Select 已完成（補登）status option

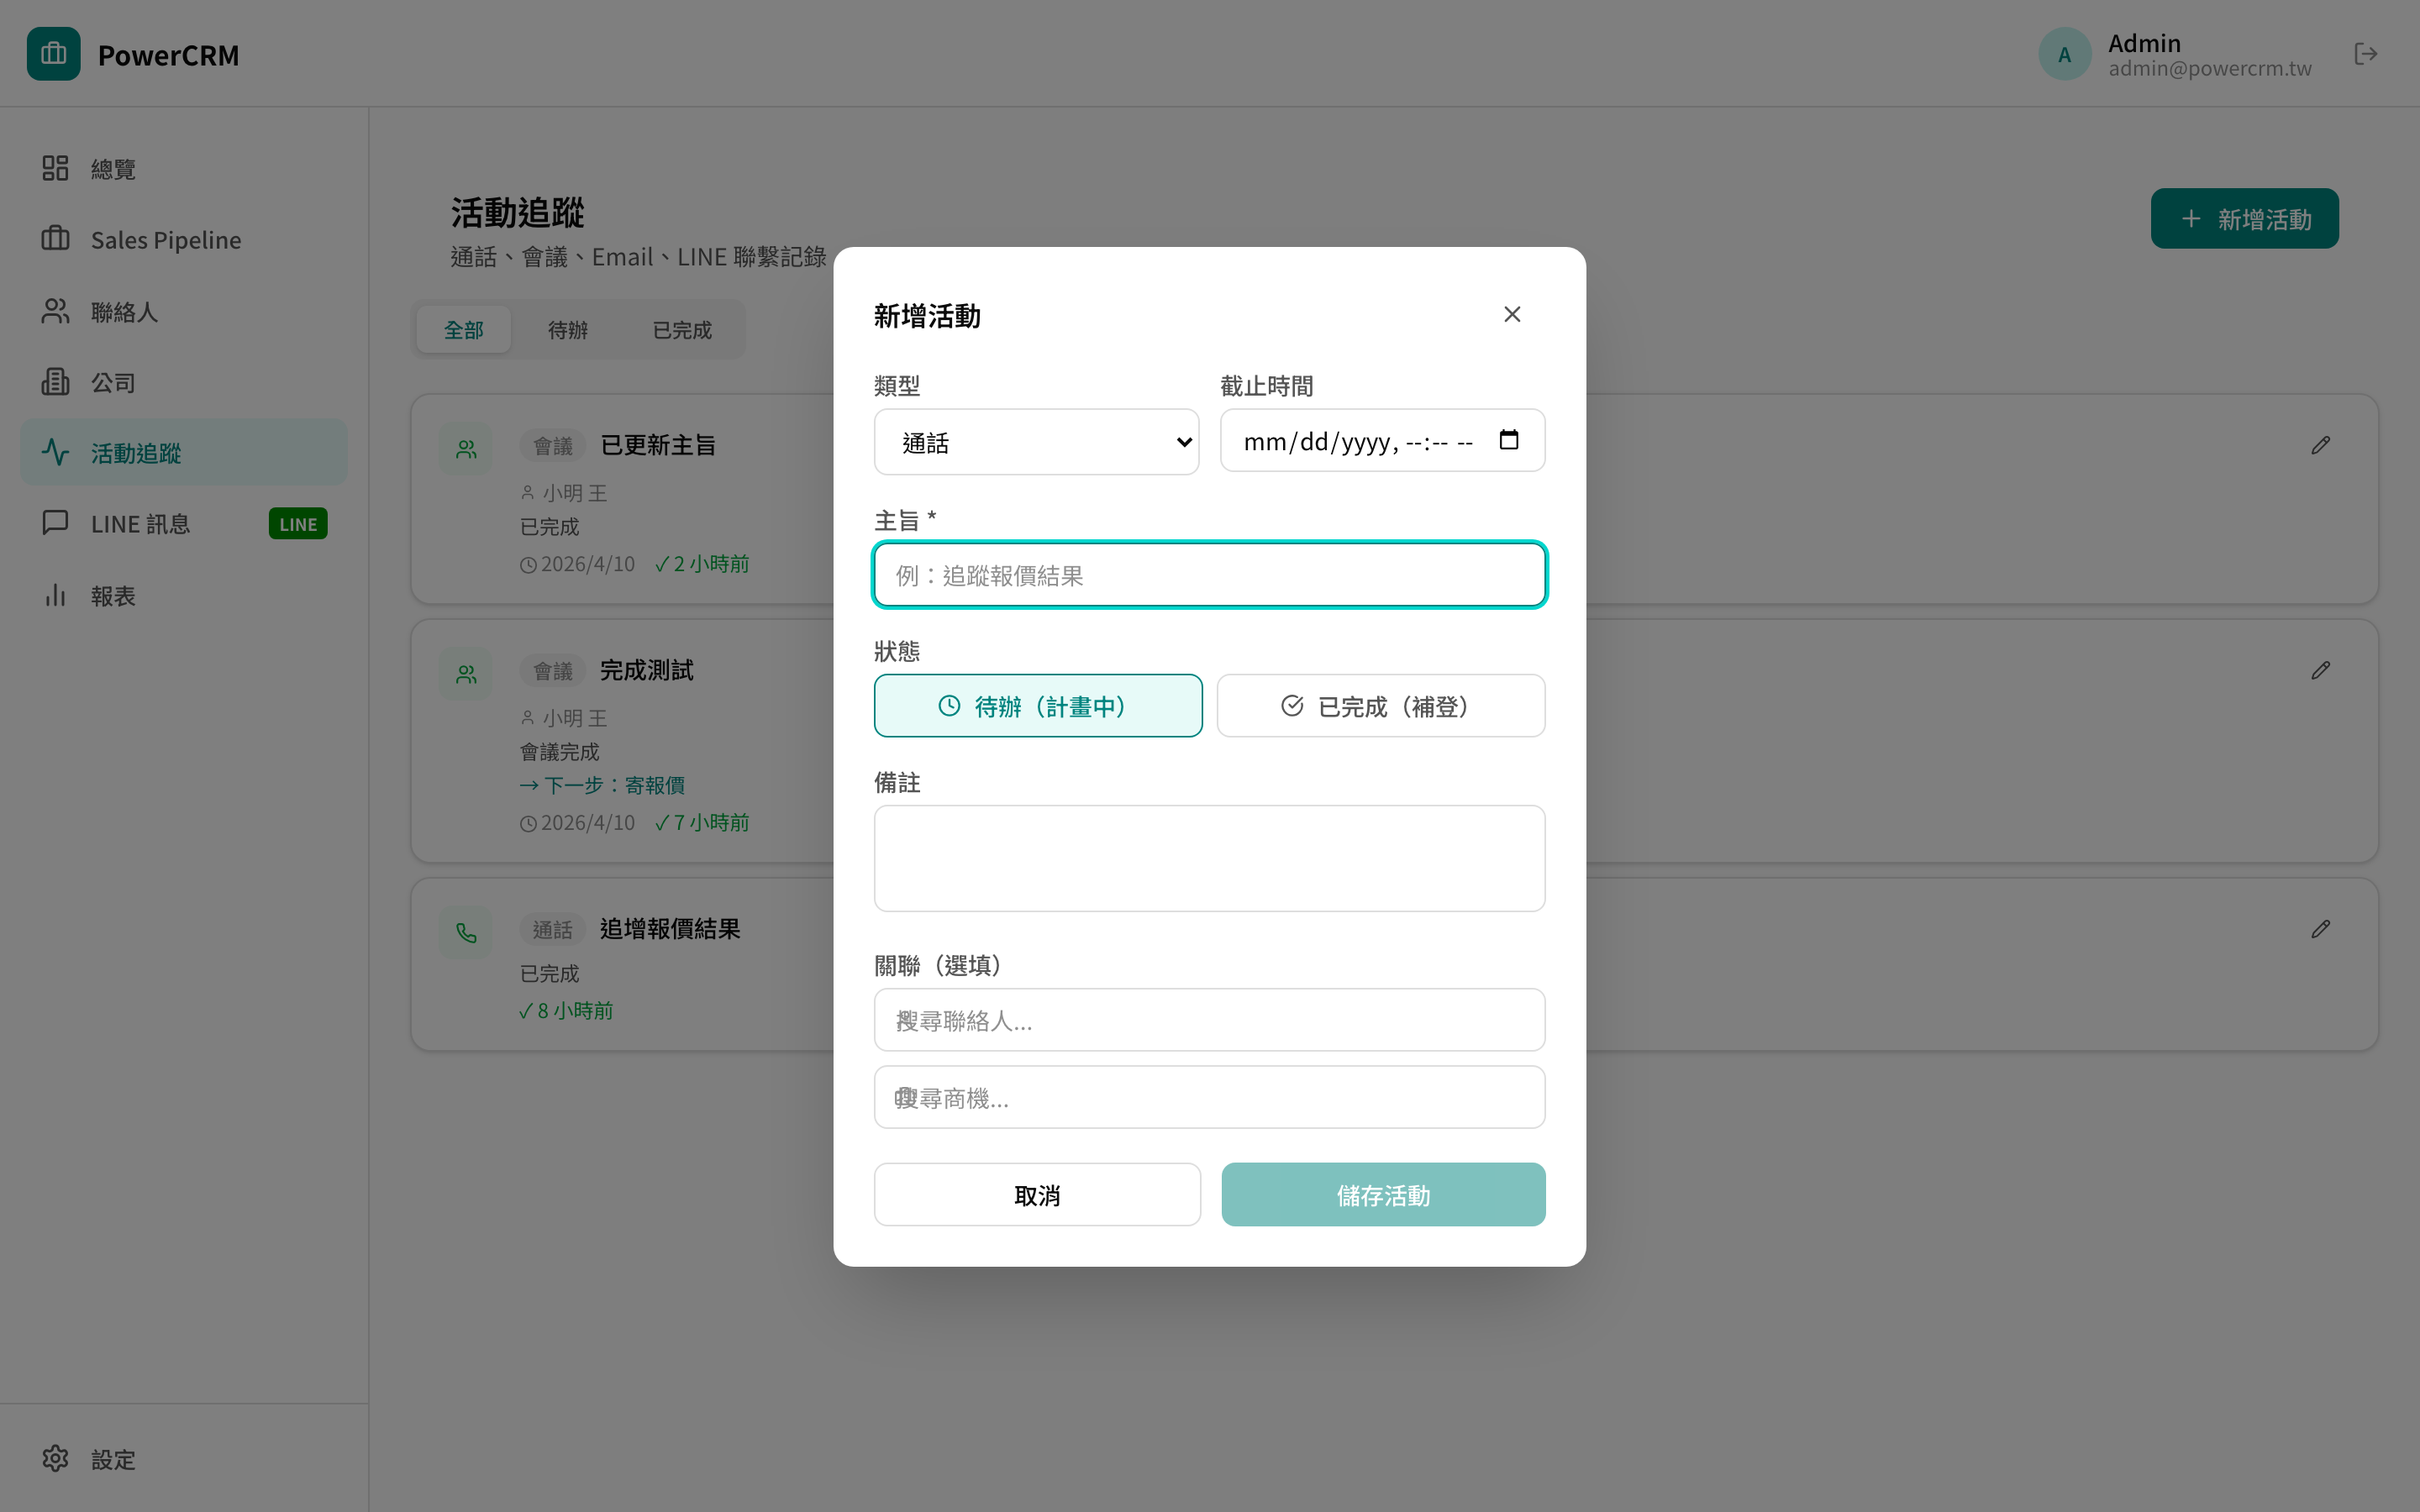[x=1380, y=705]
